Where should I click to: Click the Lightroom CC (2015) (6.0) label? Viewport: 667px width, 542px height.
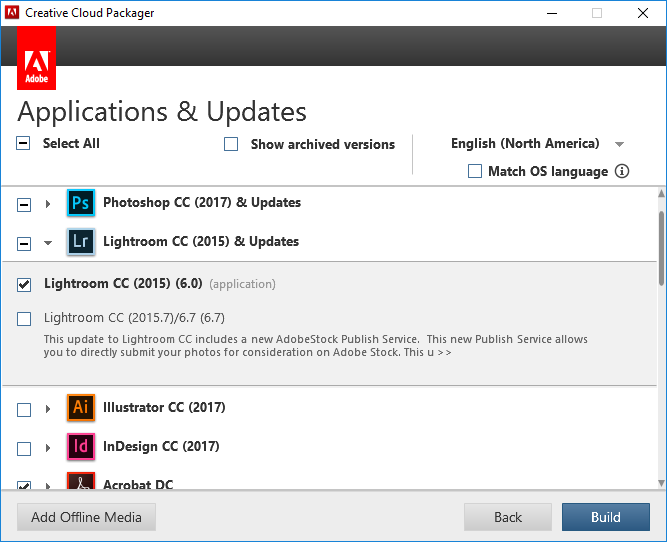(123, 283)
